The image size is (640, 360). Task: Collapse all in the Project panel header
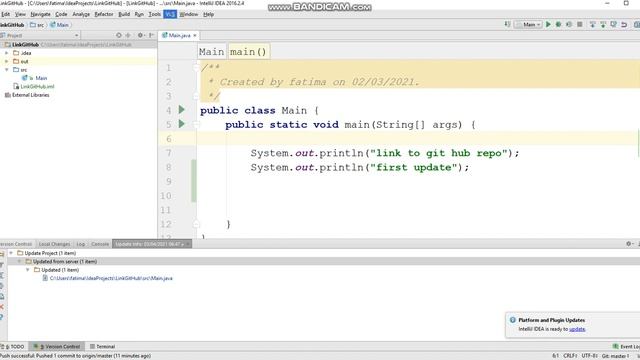tap(128, 36)
